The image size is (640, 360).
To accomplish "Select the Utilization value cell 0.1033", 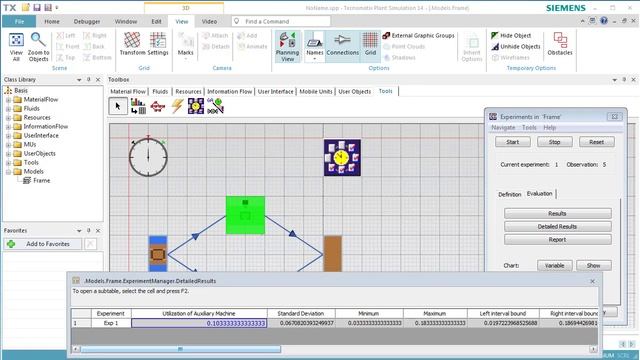I will 199,323.
